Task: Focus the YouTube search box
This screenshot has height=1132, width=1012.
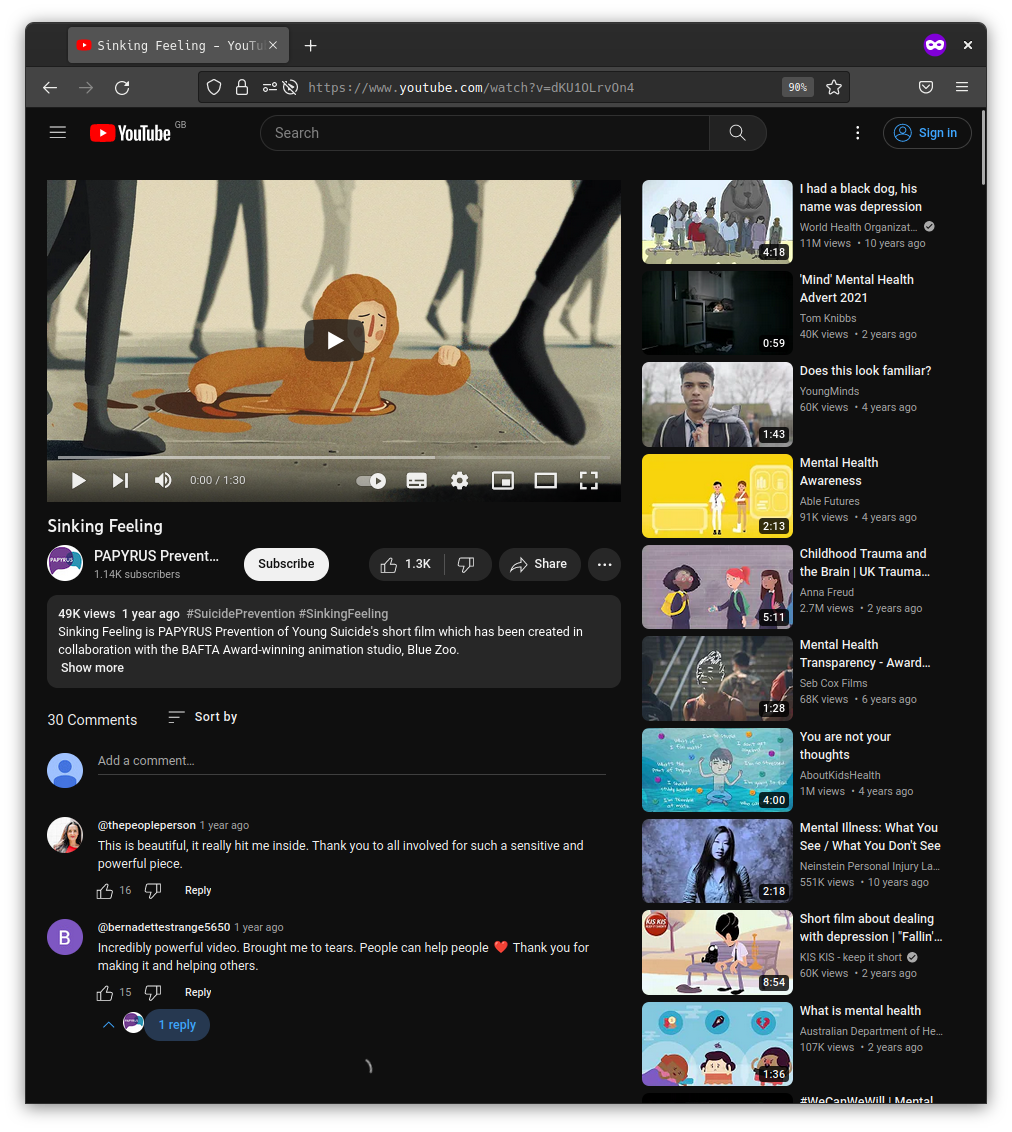Action: 485,133
